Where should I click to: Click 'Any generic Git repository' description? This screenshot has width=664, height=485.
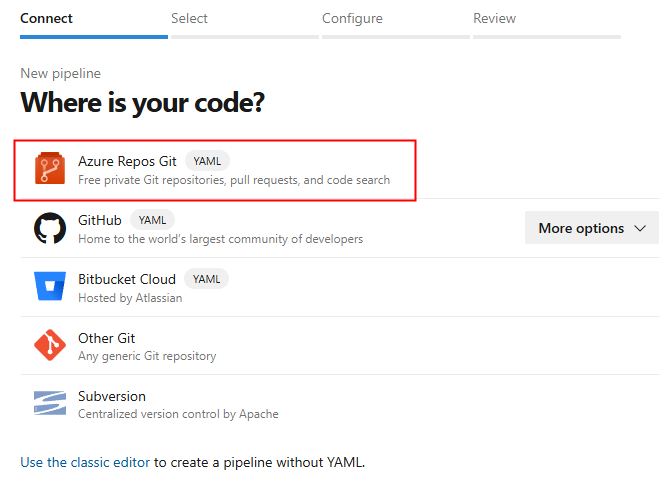147,356
